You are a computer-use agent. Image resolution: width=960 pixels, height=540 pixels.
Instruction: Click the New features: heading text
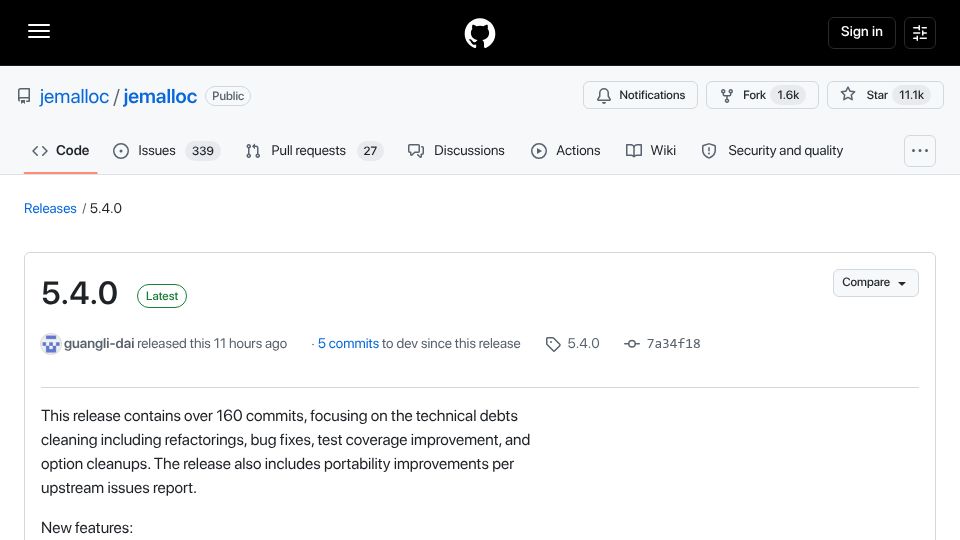pos(87,528)
